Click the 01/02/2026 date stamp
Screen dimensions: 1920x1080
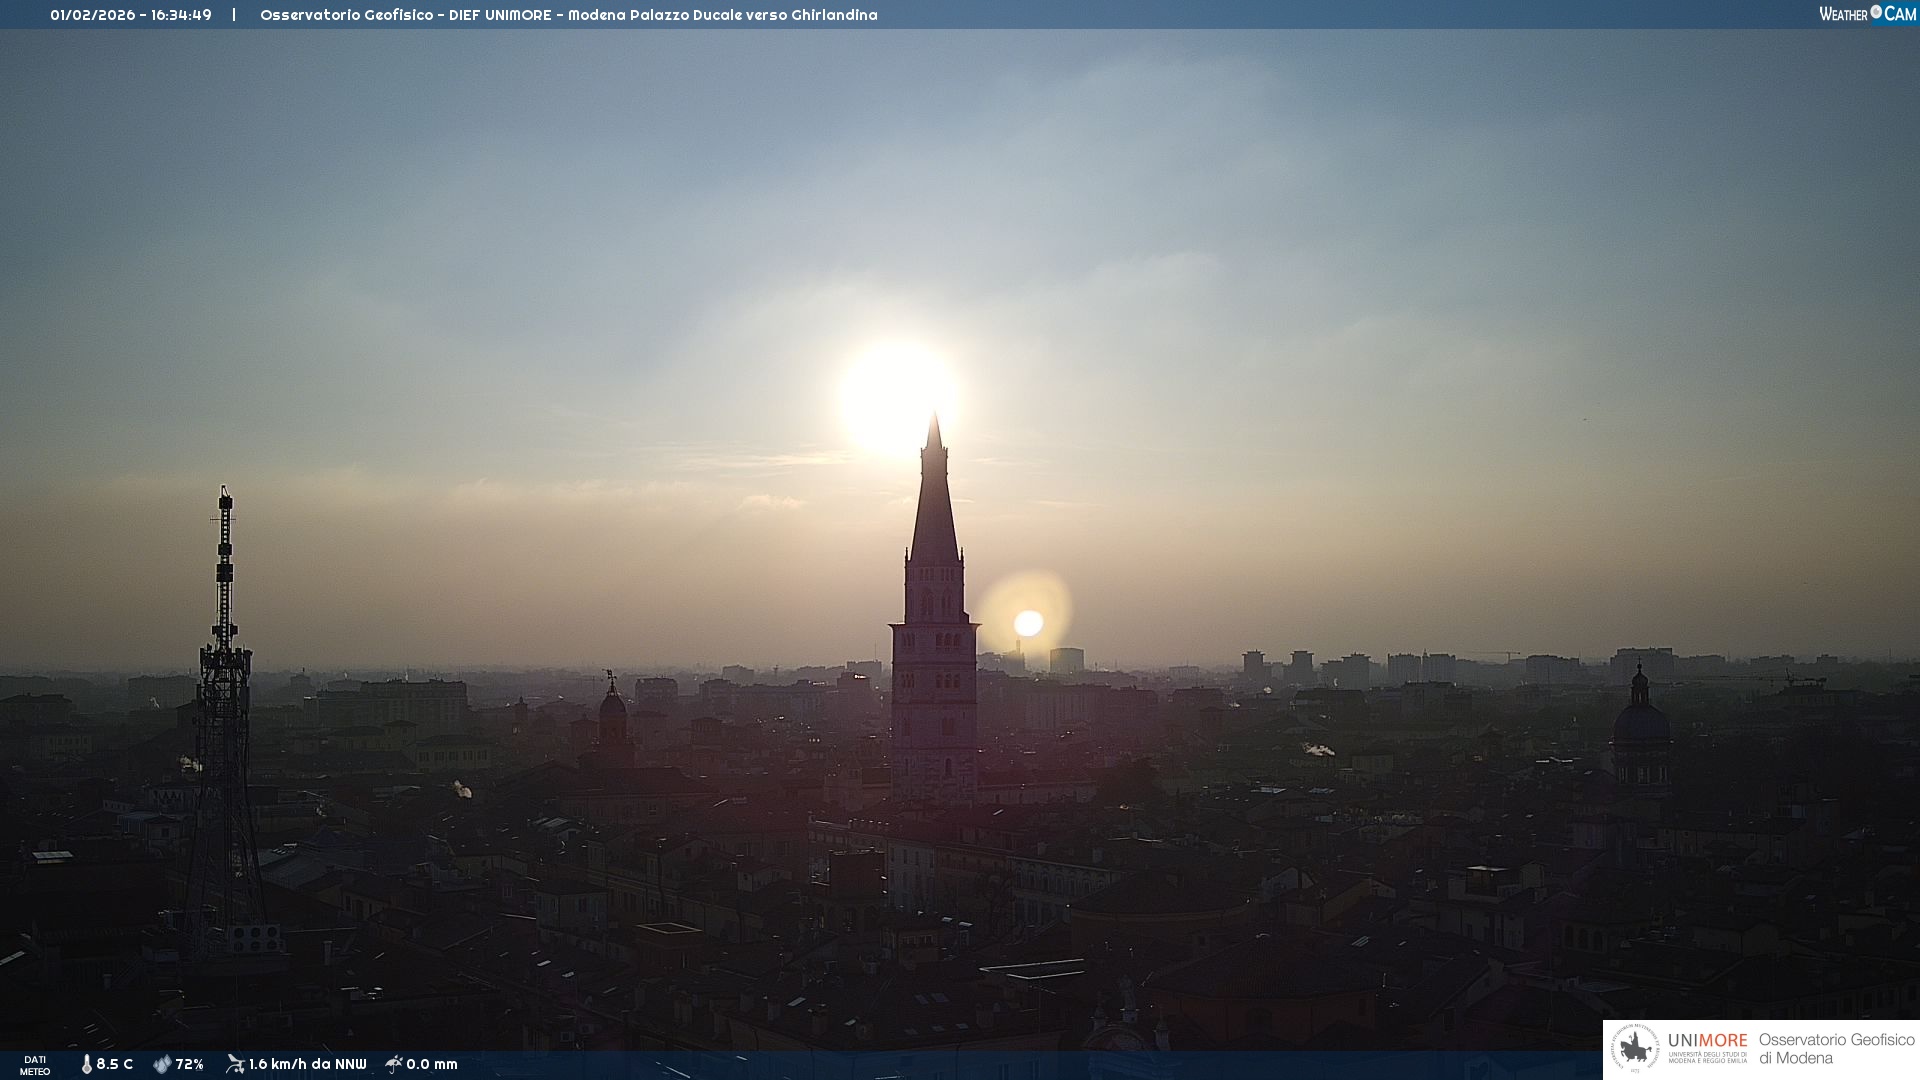coord(93,15)
